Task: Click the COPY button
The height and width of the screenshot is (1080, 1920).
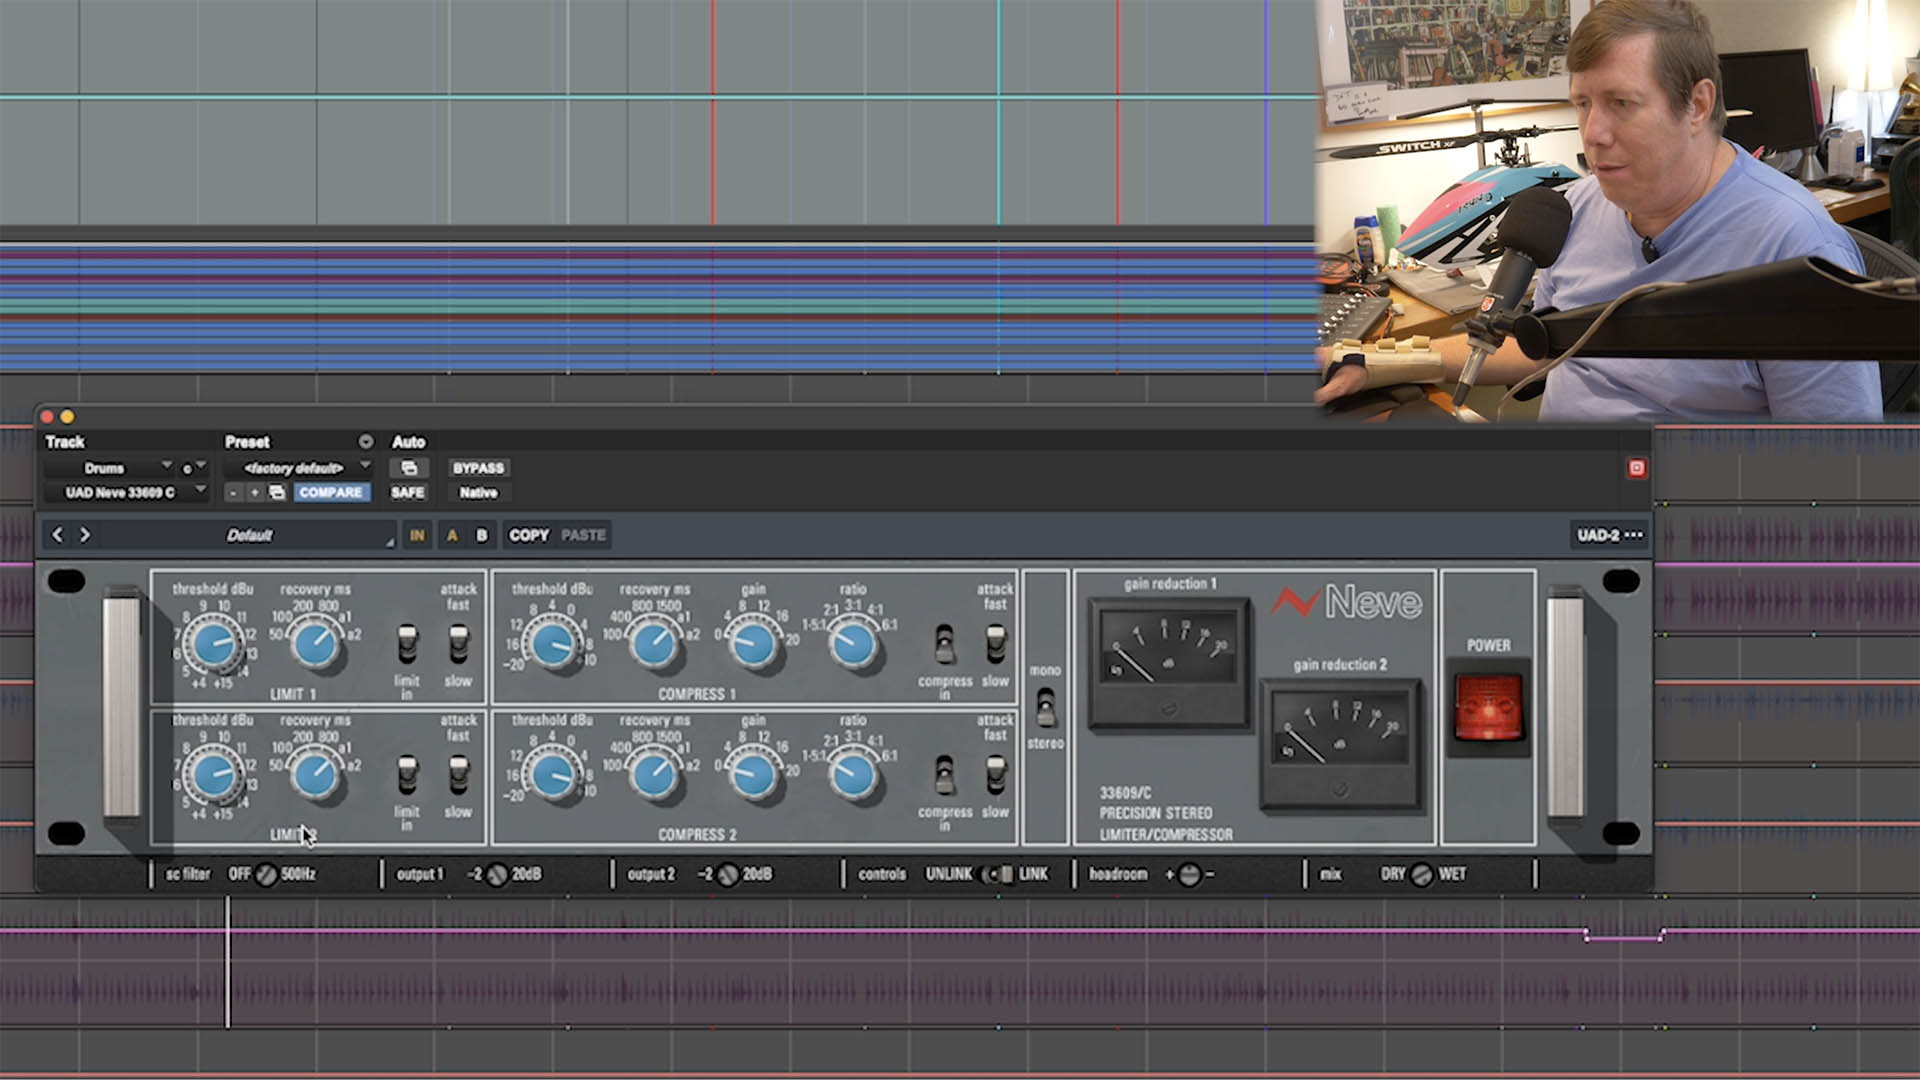Action: pyautogui.click(x=529, y=535)
